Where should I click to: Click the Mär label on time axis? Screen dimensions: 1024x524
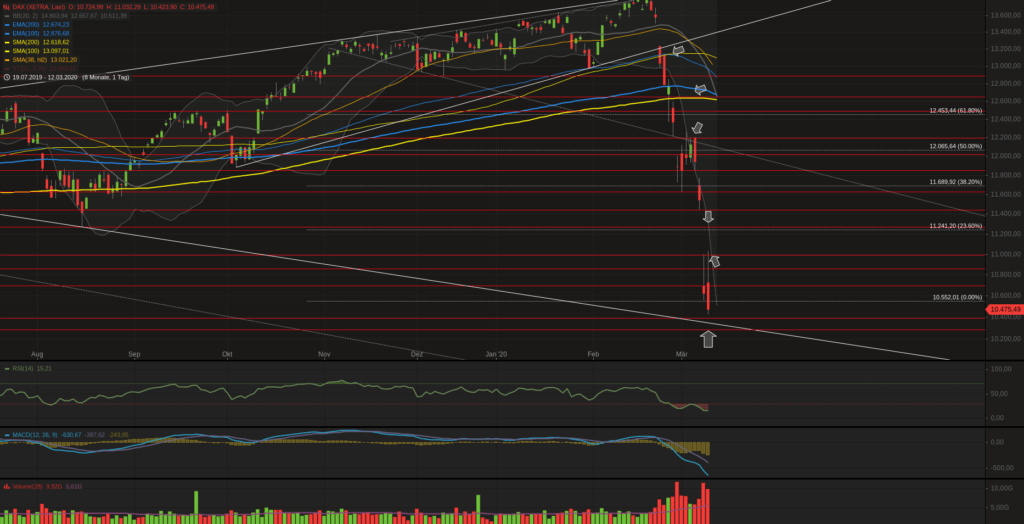(682, 354)
